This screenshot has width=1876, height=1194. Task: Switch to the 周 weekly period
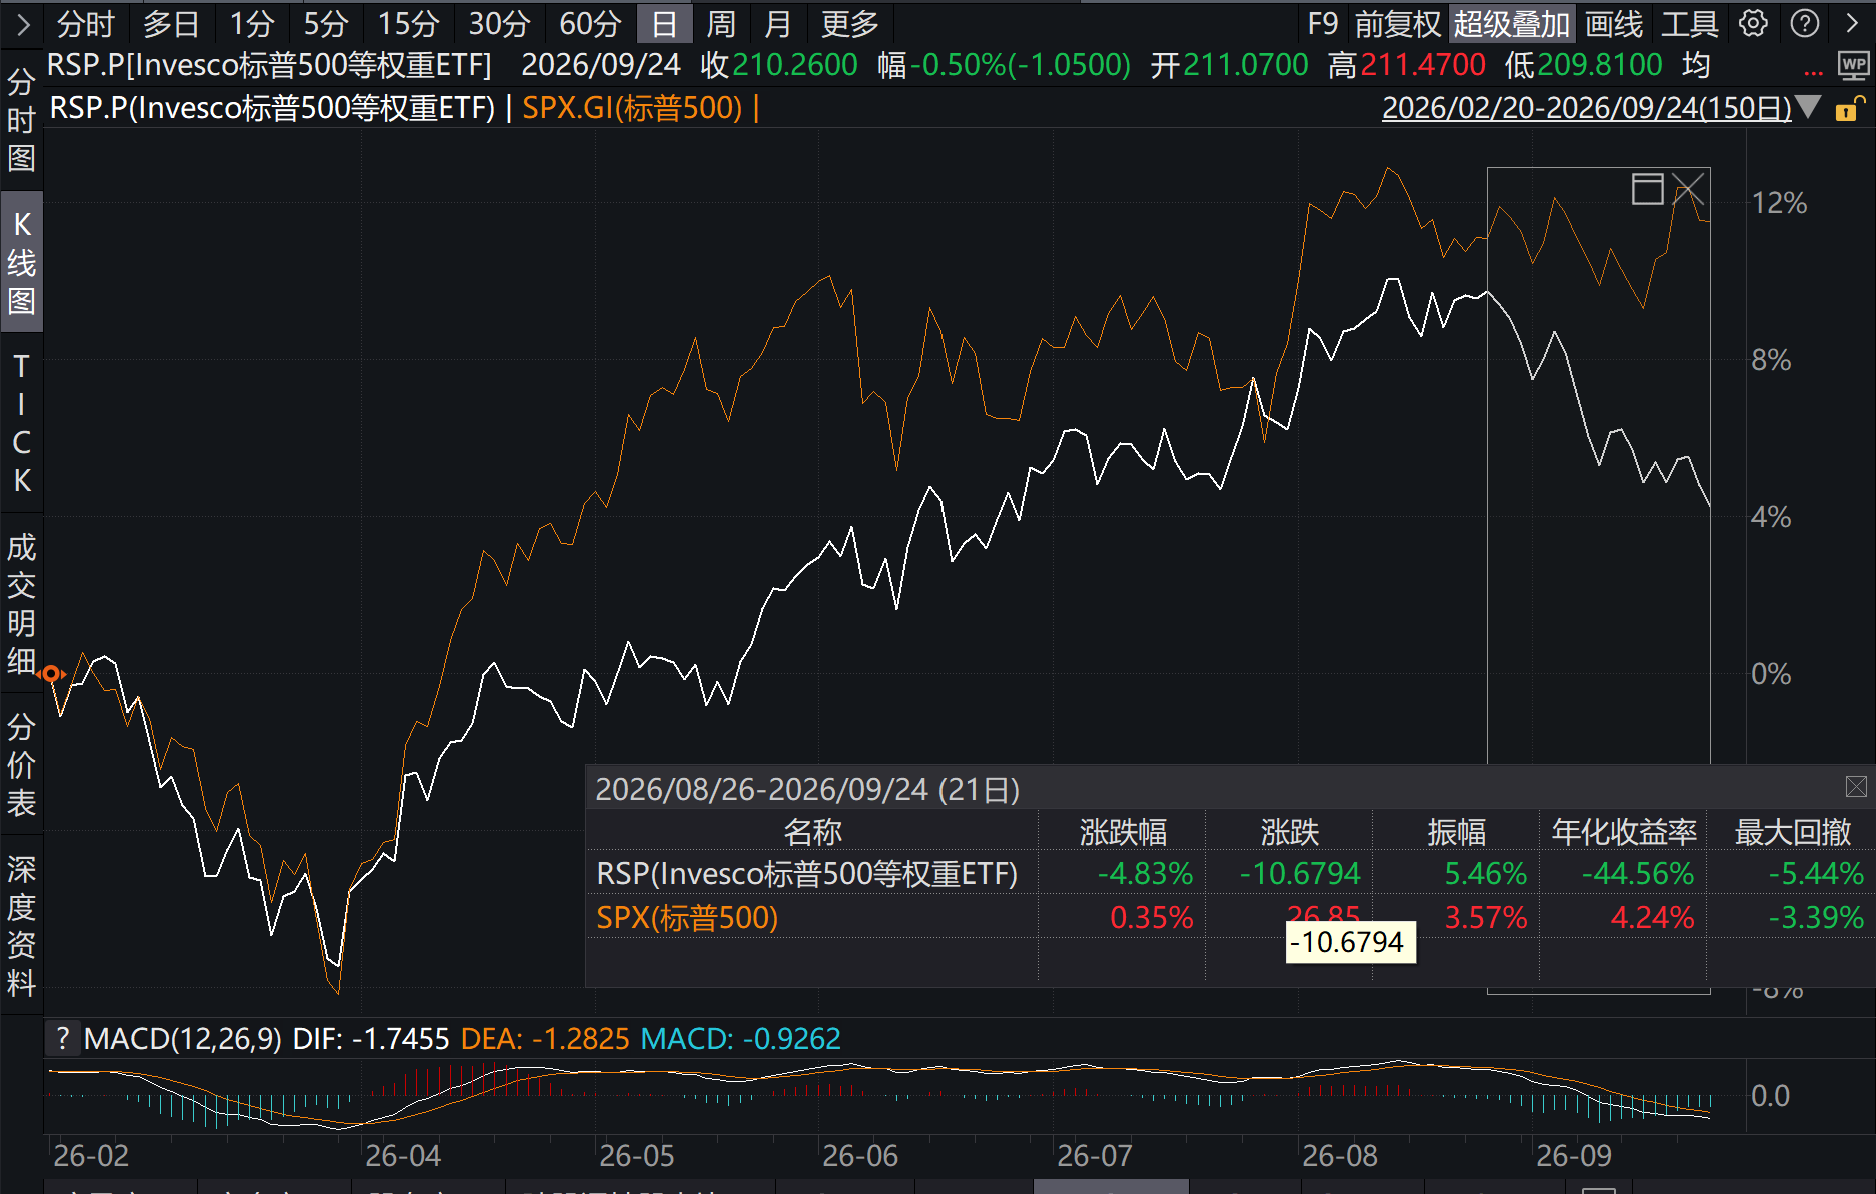(x=721, y=23)
